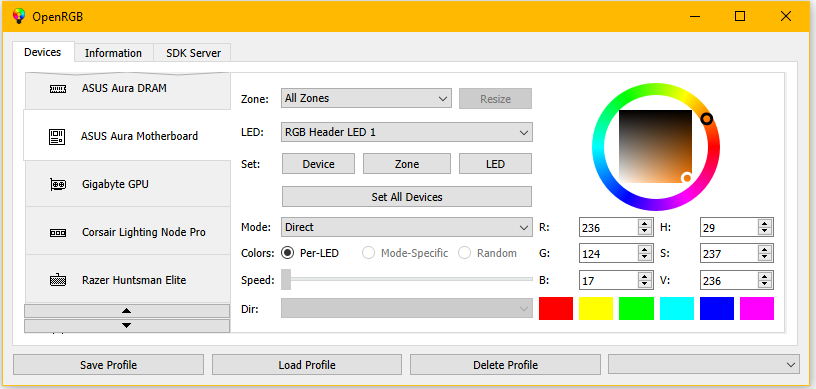816x389 pixels.
Task: Select the Random colors radio button
Action: click(464, 253)
